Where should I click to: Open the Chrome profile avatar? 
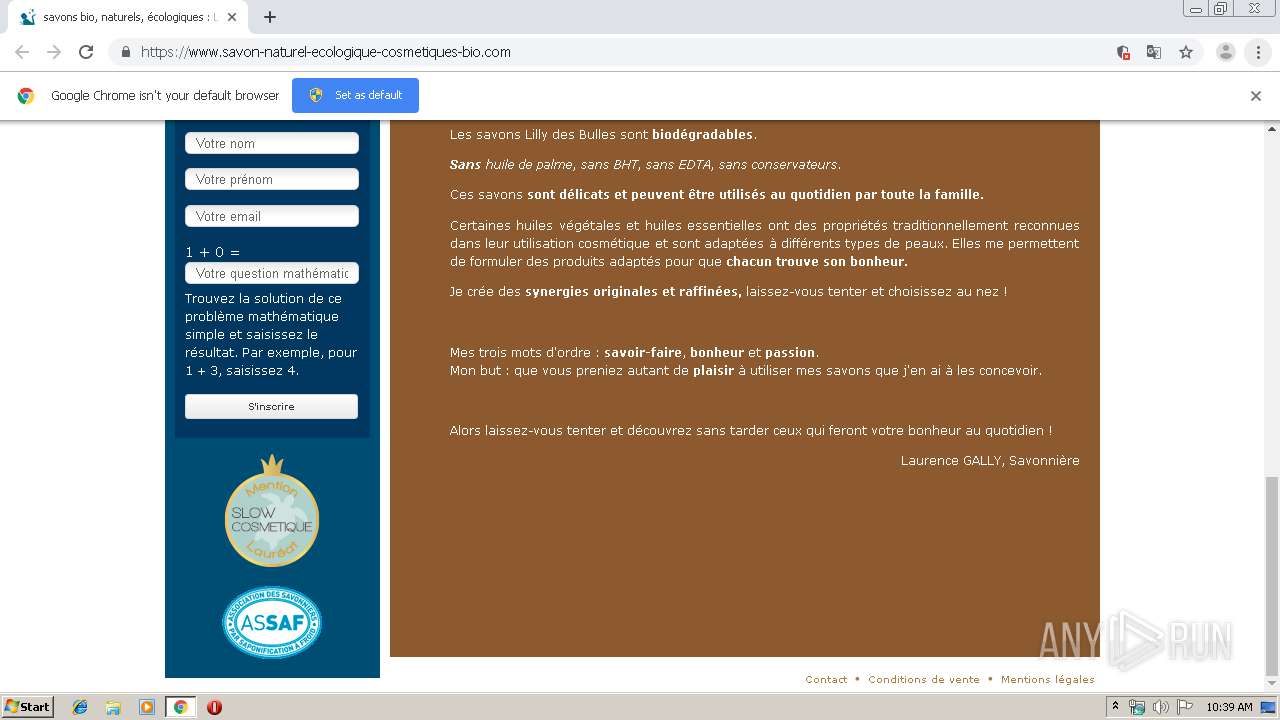[1226, 52]
